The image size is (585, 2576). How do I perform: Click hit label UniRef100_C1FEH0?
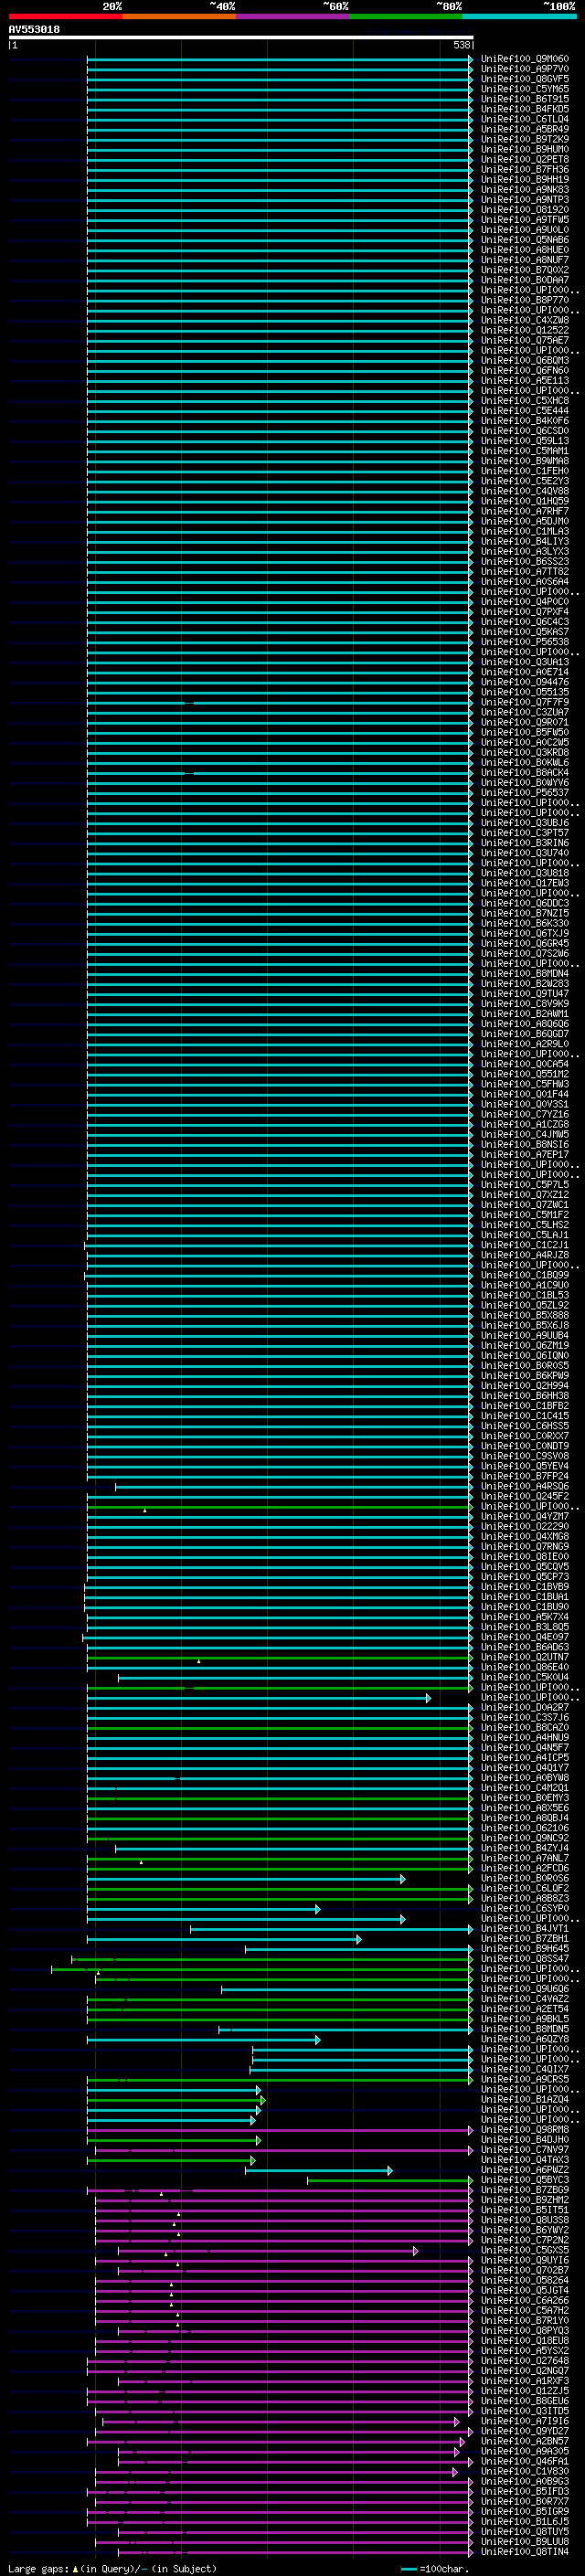pos(525,471)
